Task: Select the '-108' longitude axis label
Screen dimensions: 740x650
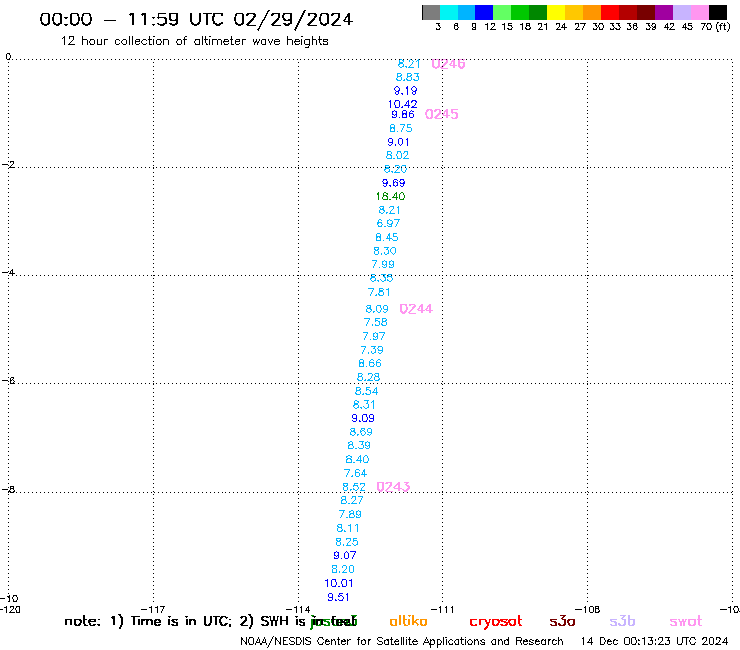Action: pyautogui.click(x=588, y=609)
